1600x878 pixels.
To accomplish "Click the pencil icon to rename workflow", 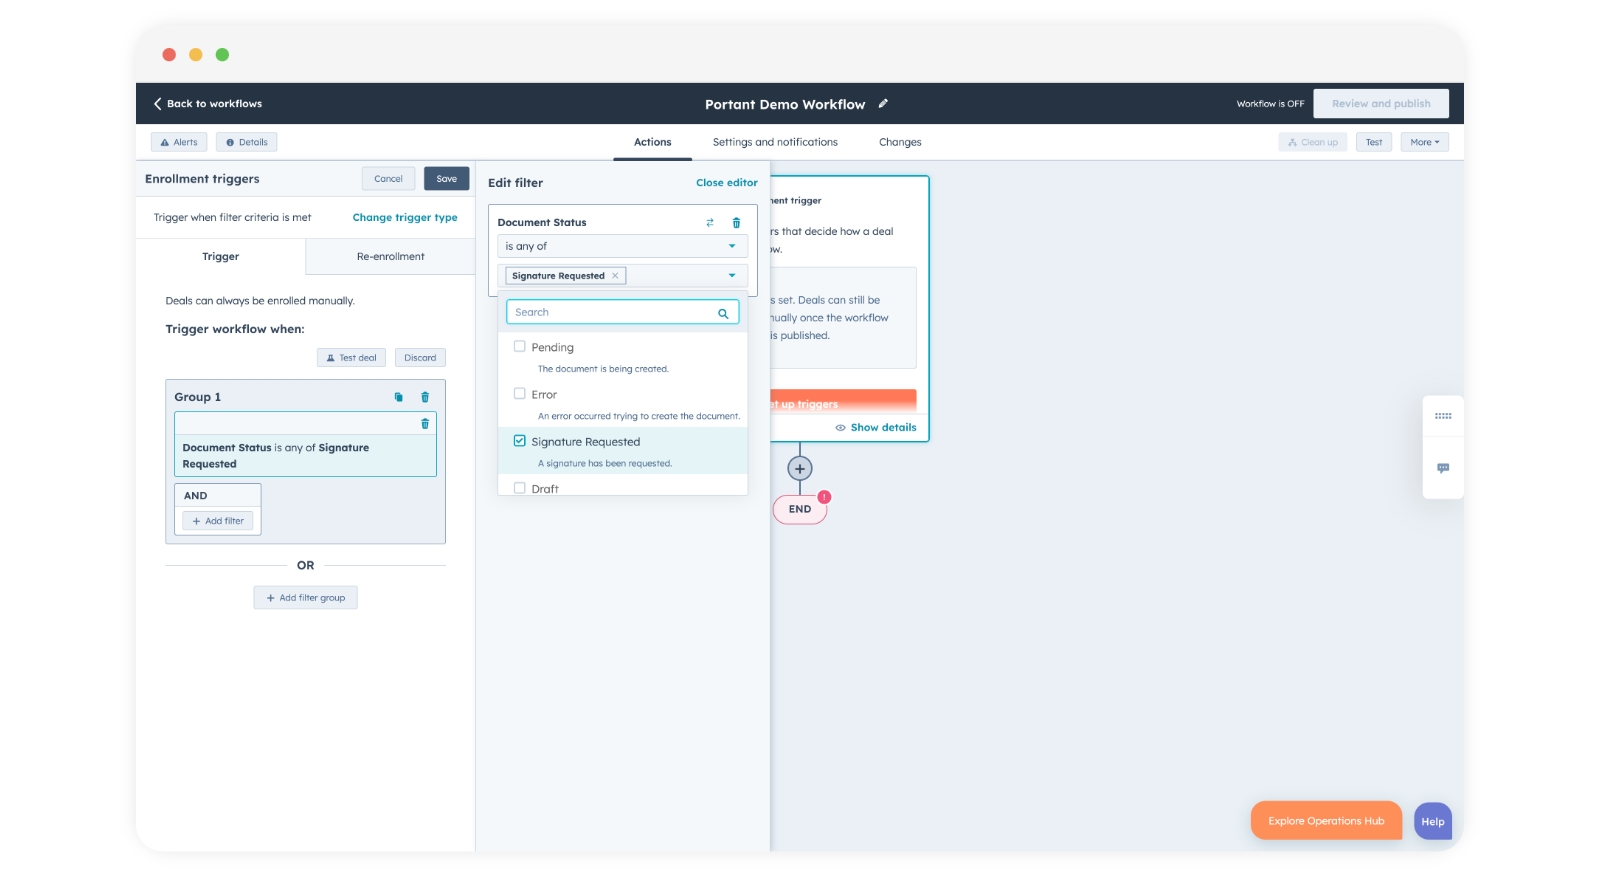I will click(x=883, y=104).
